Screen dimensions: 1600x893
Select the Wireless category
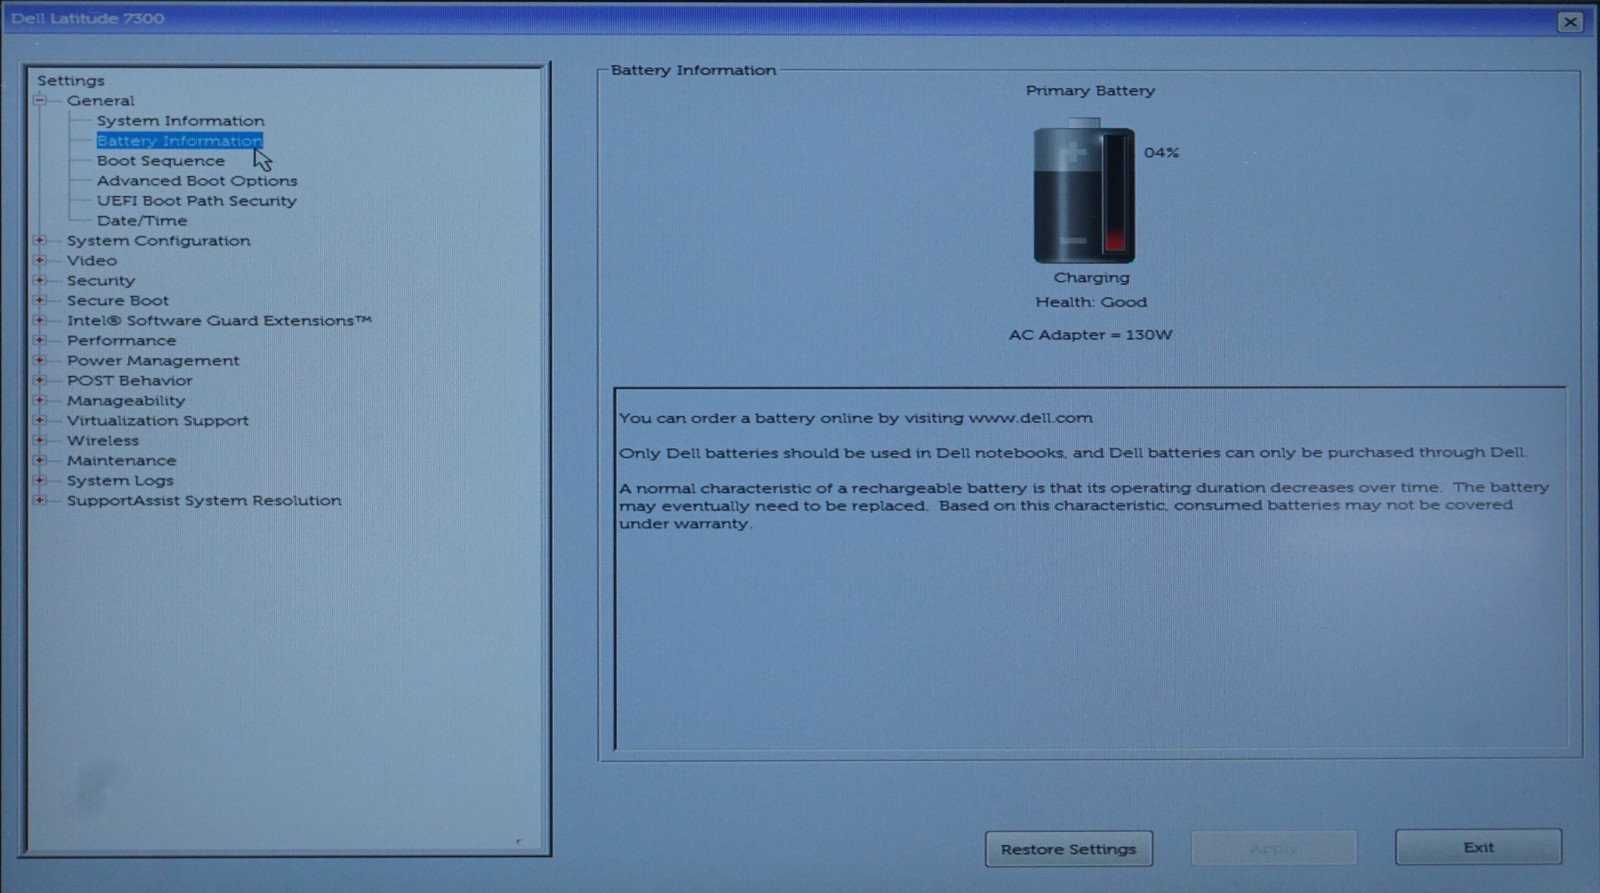pos(103,441)
